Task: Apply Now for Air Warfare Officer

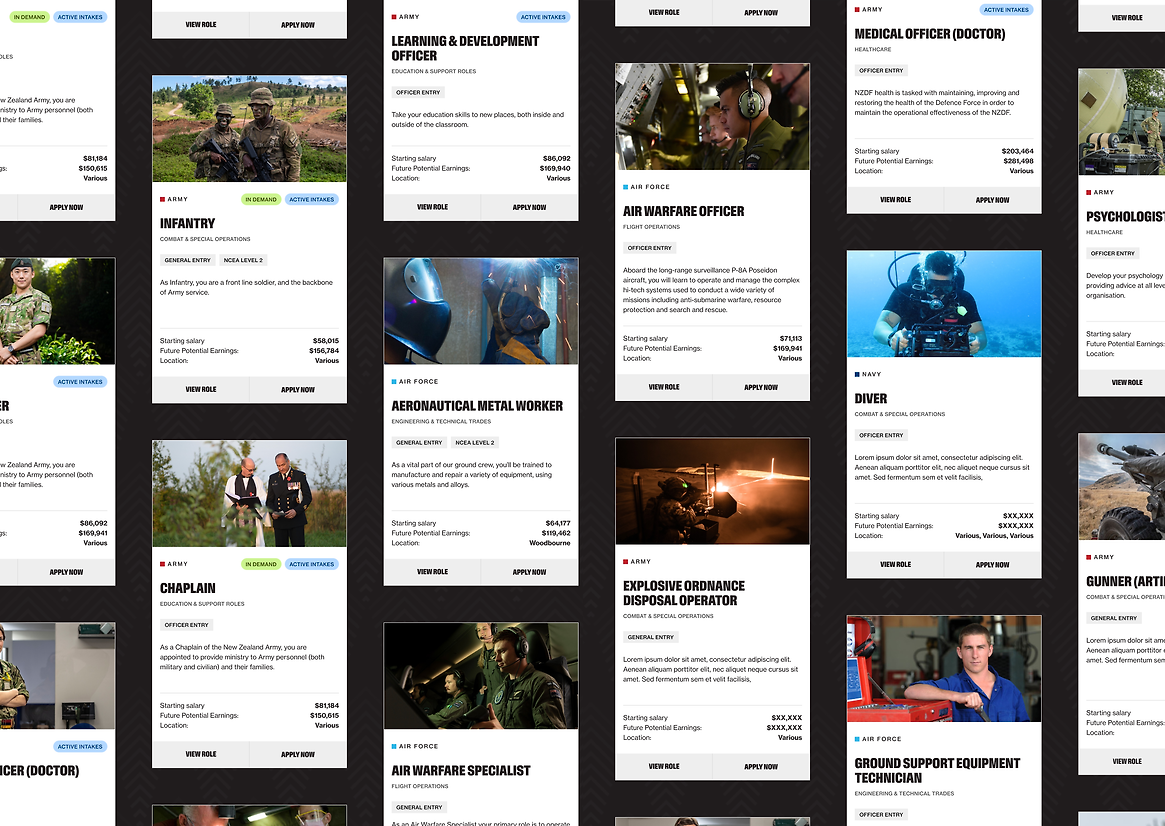Action: [x=761, y=387]
